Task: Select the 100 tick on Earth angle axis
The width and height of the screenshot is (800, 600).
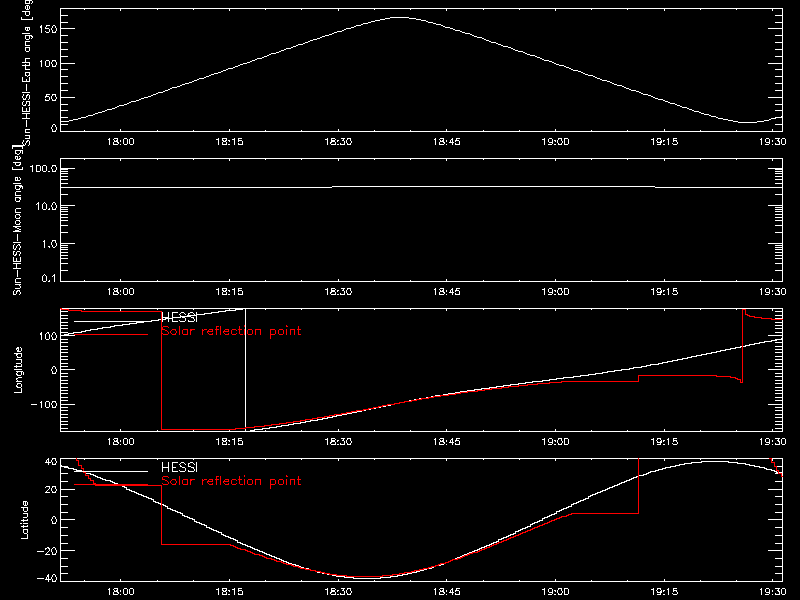Action: point(47,63)
